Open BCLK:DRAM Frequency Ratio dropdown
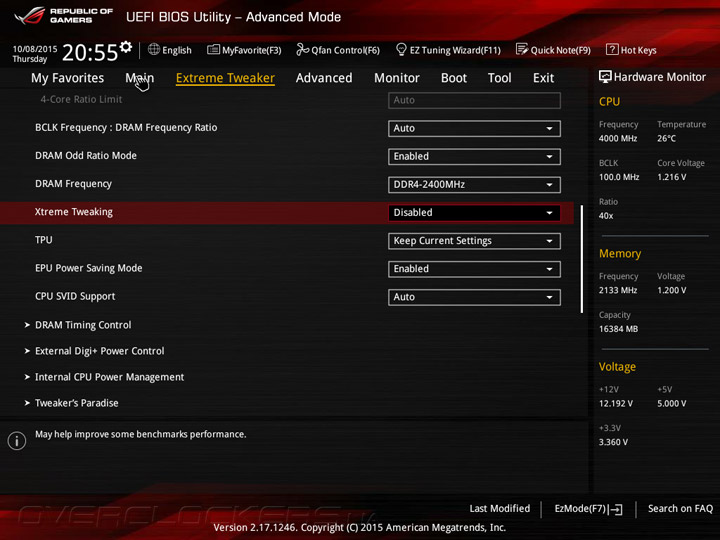720x540 pixels. tap(474, 129)
